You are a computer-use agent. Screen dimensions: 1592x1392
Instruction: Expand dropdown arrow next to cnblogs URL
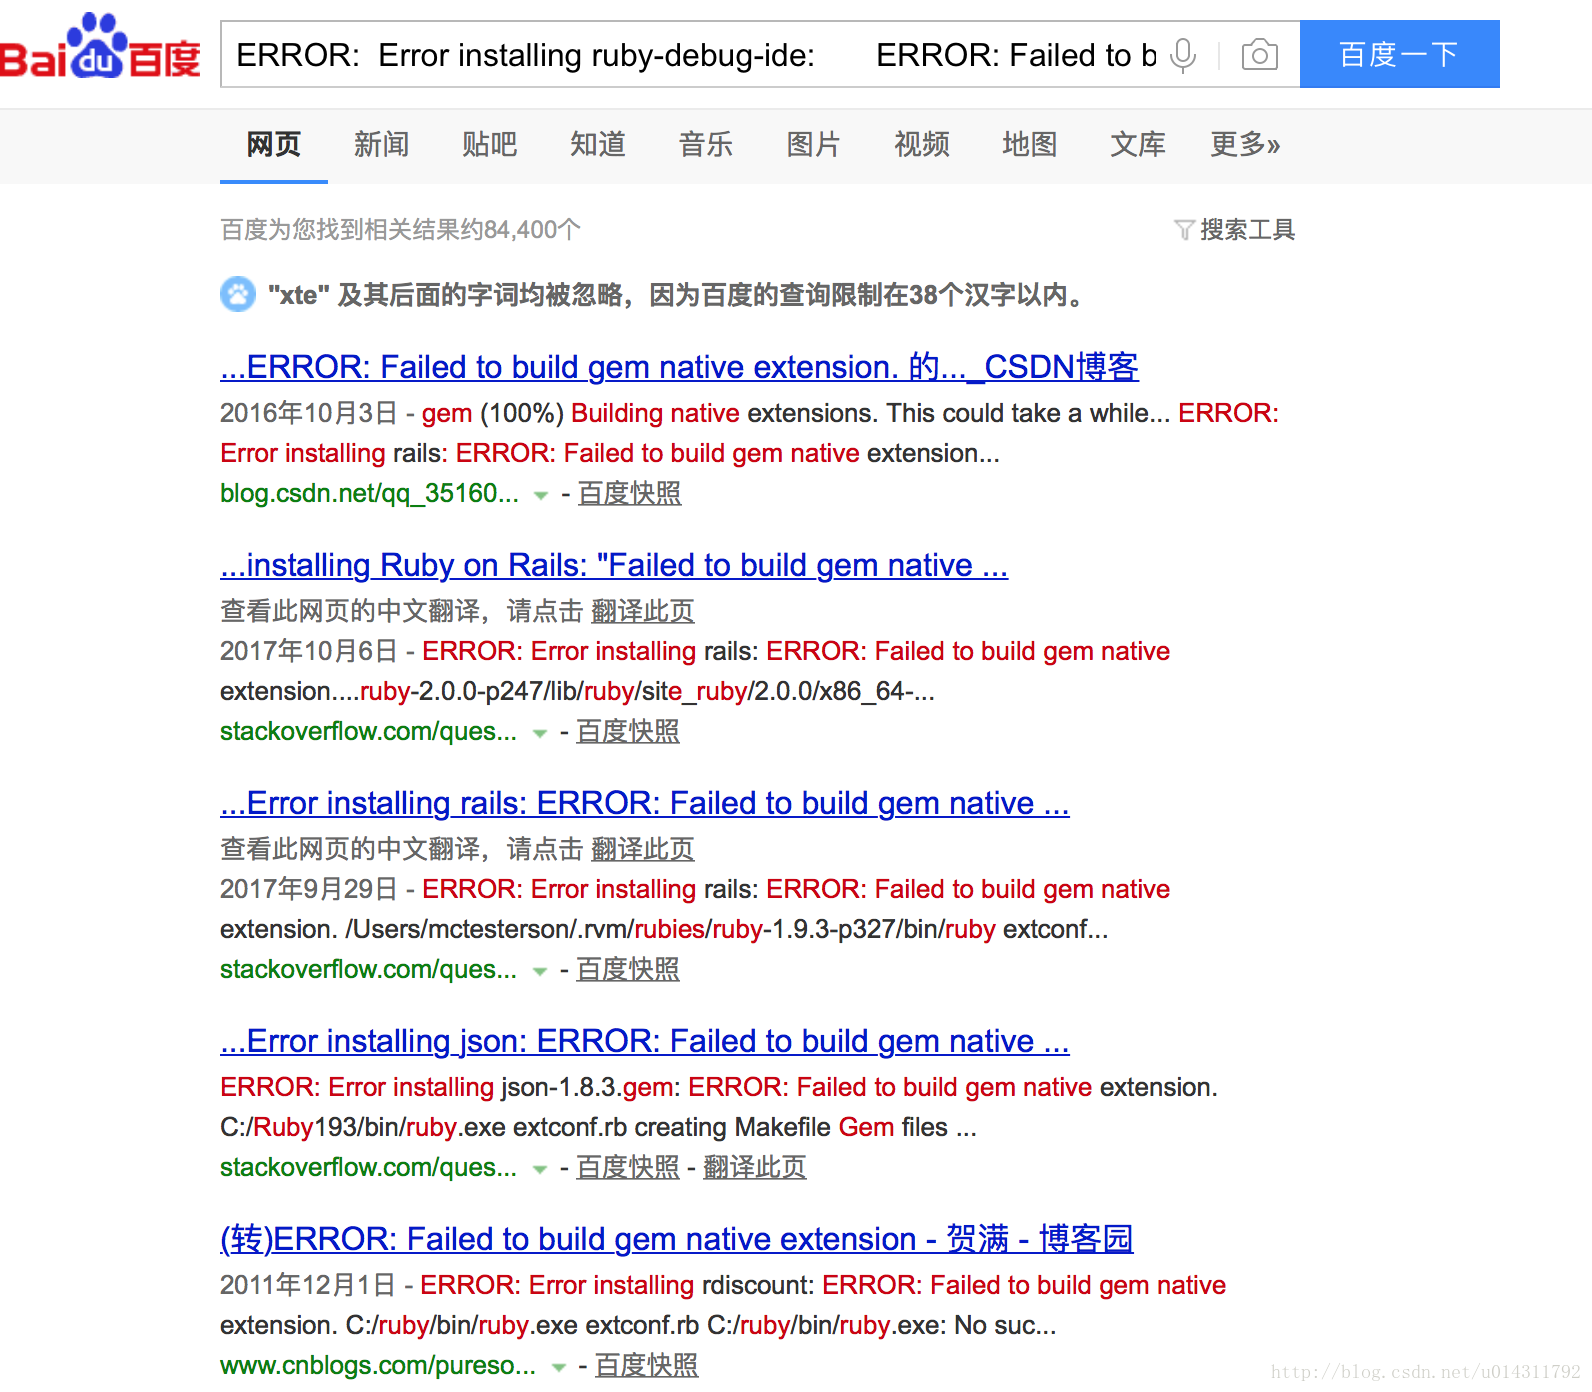(x=559, y=1367)
